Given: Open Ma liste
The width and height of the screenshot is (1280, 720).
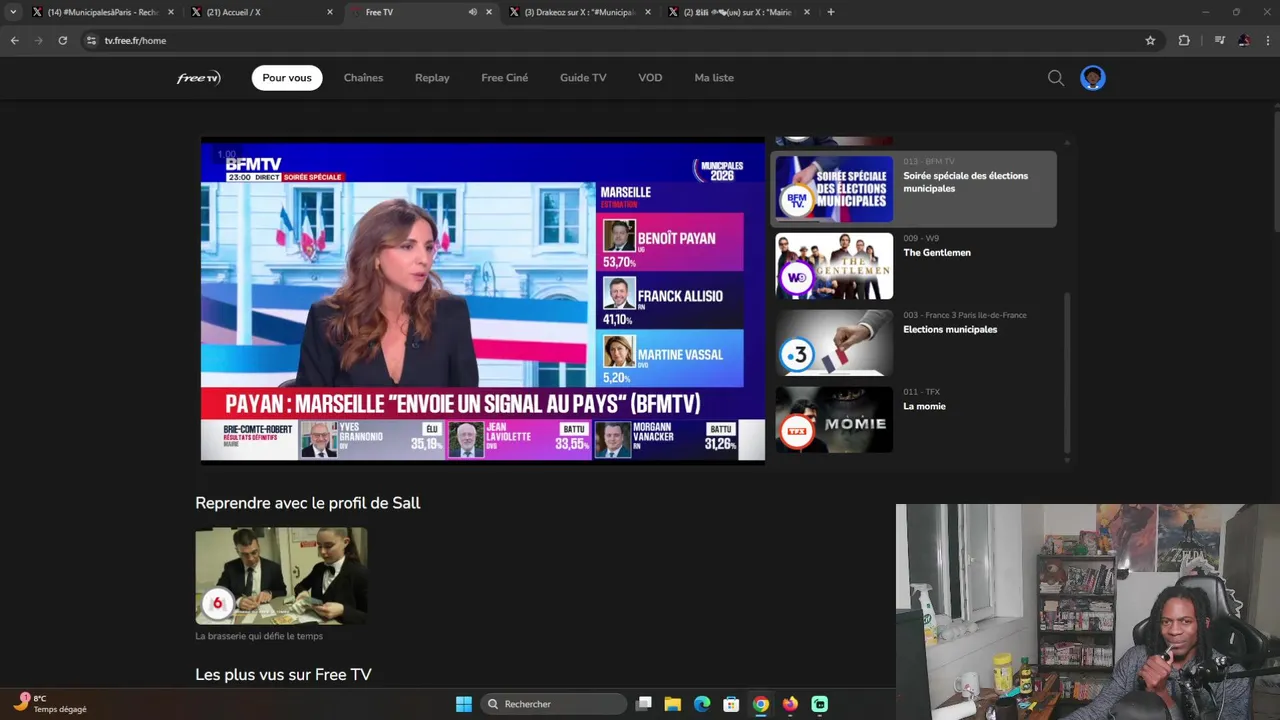Looking at the screenshot, I should (714, 78).
